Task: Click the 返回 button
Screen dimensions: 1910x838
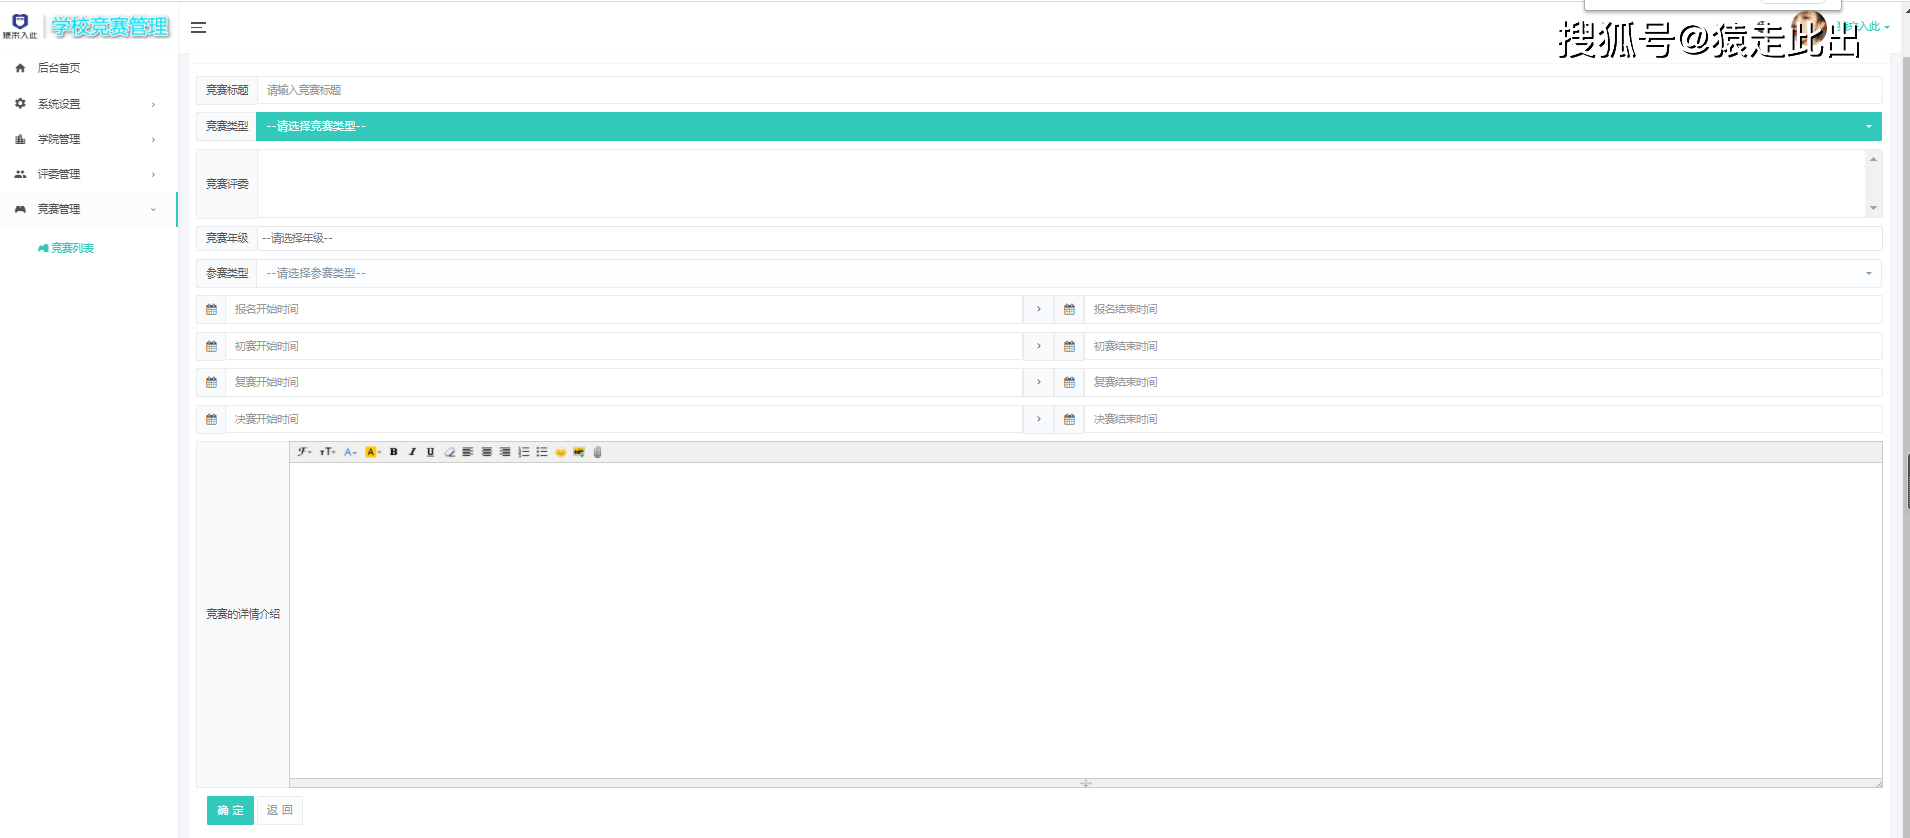Action: pos(280,811)
